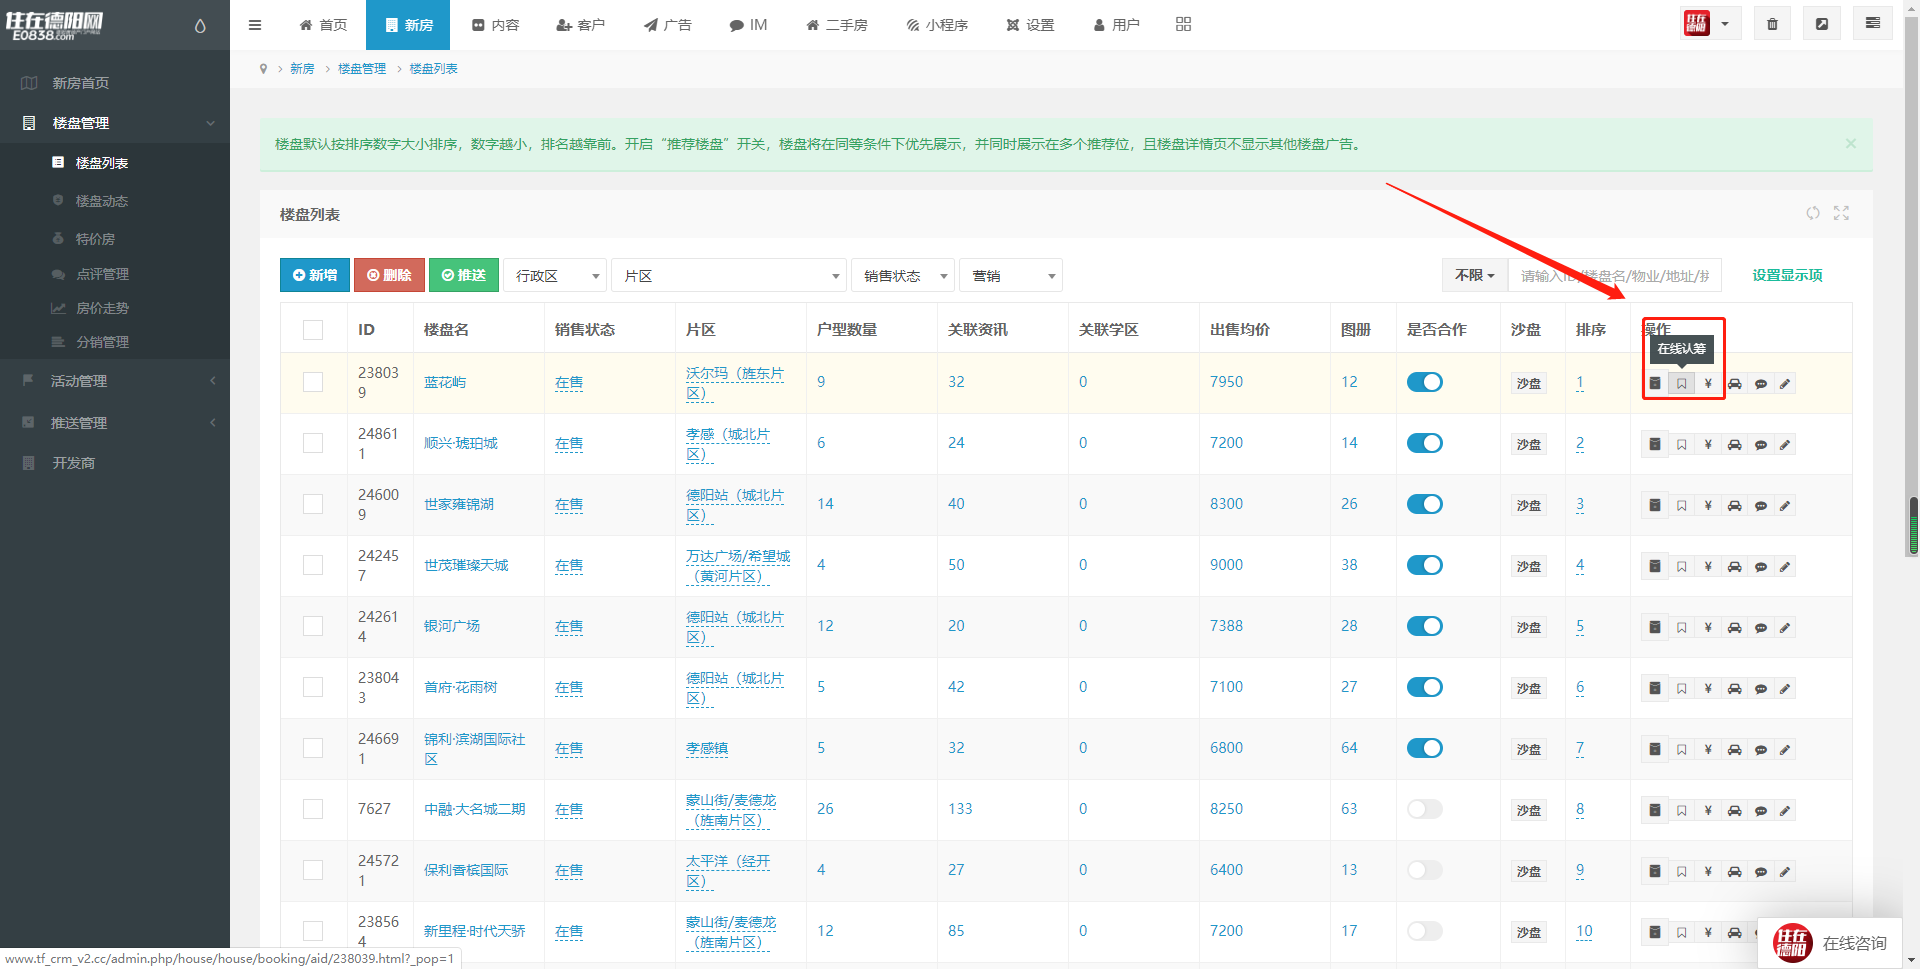Click the car icon for 保利香槟国际
Screen dimensions: 1920x969
coord(1734,872)
